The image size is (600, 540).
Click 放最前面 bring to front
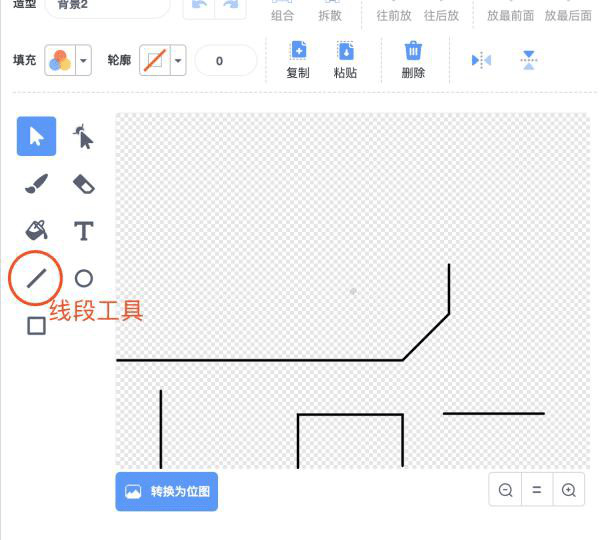click(510, 10)
